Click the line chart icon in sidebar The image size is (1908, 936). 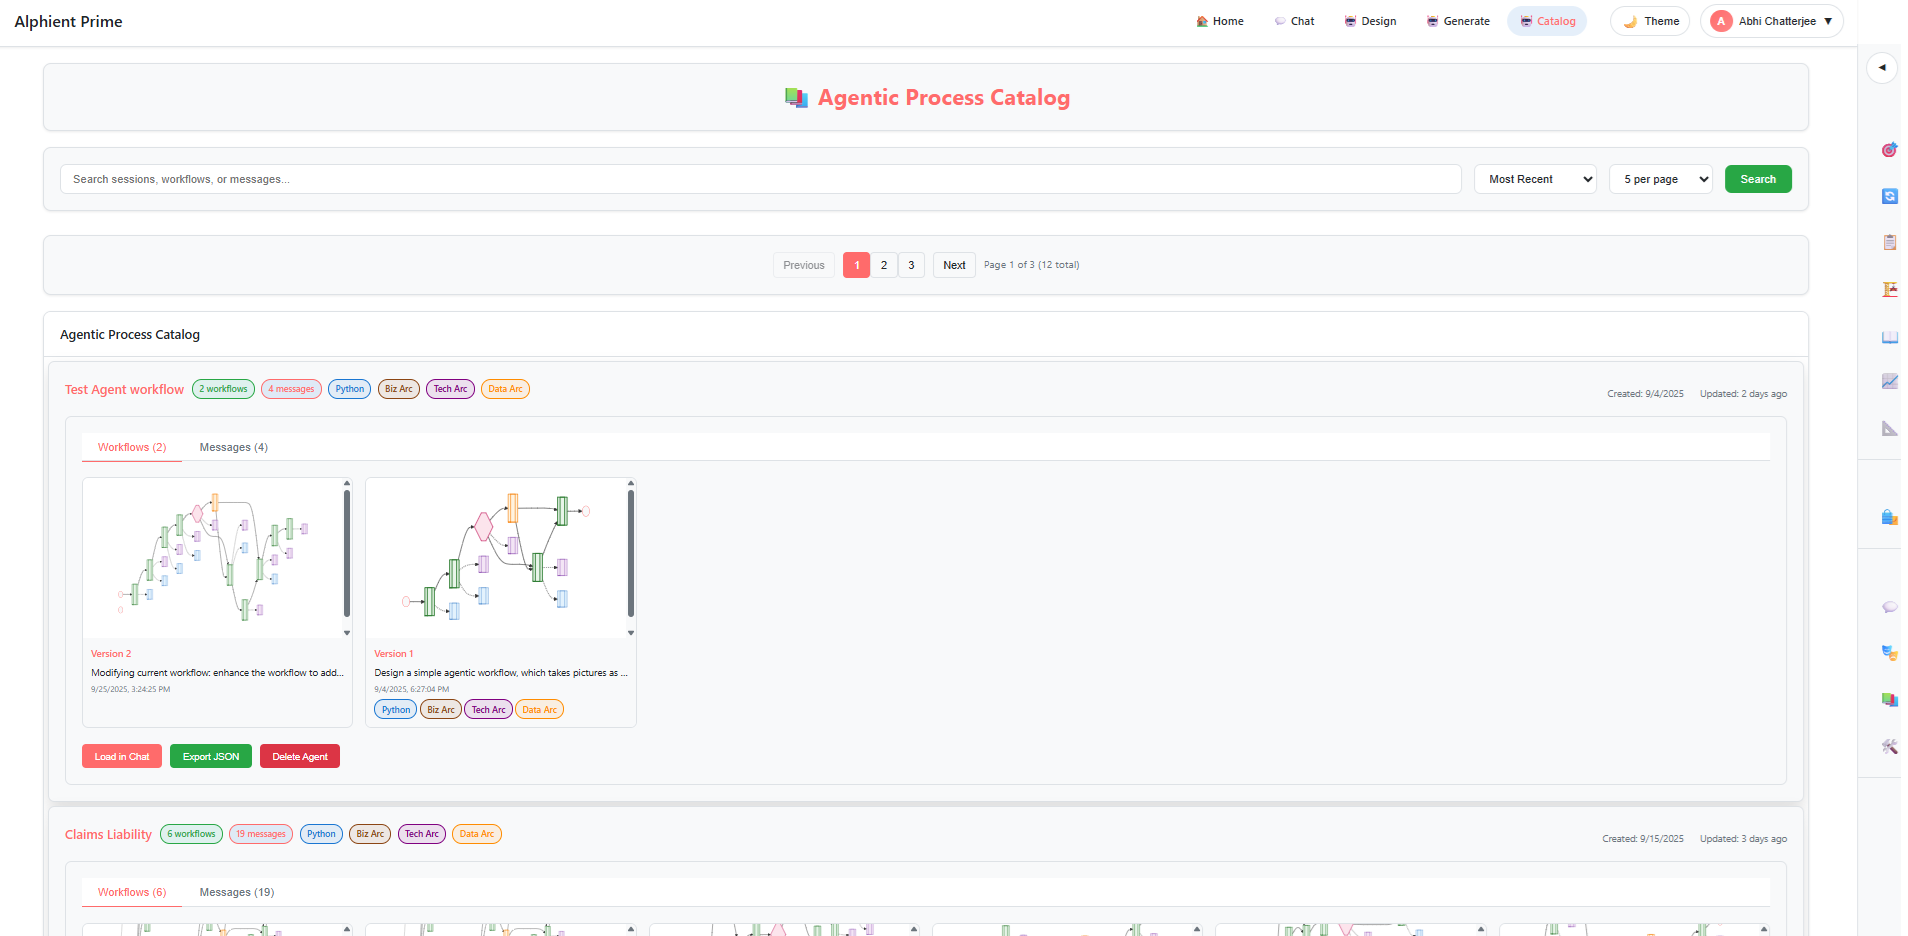pyautogui.click(x=1889, y=381)
